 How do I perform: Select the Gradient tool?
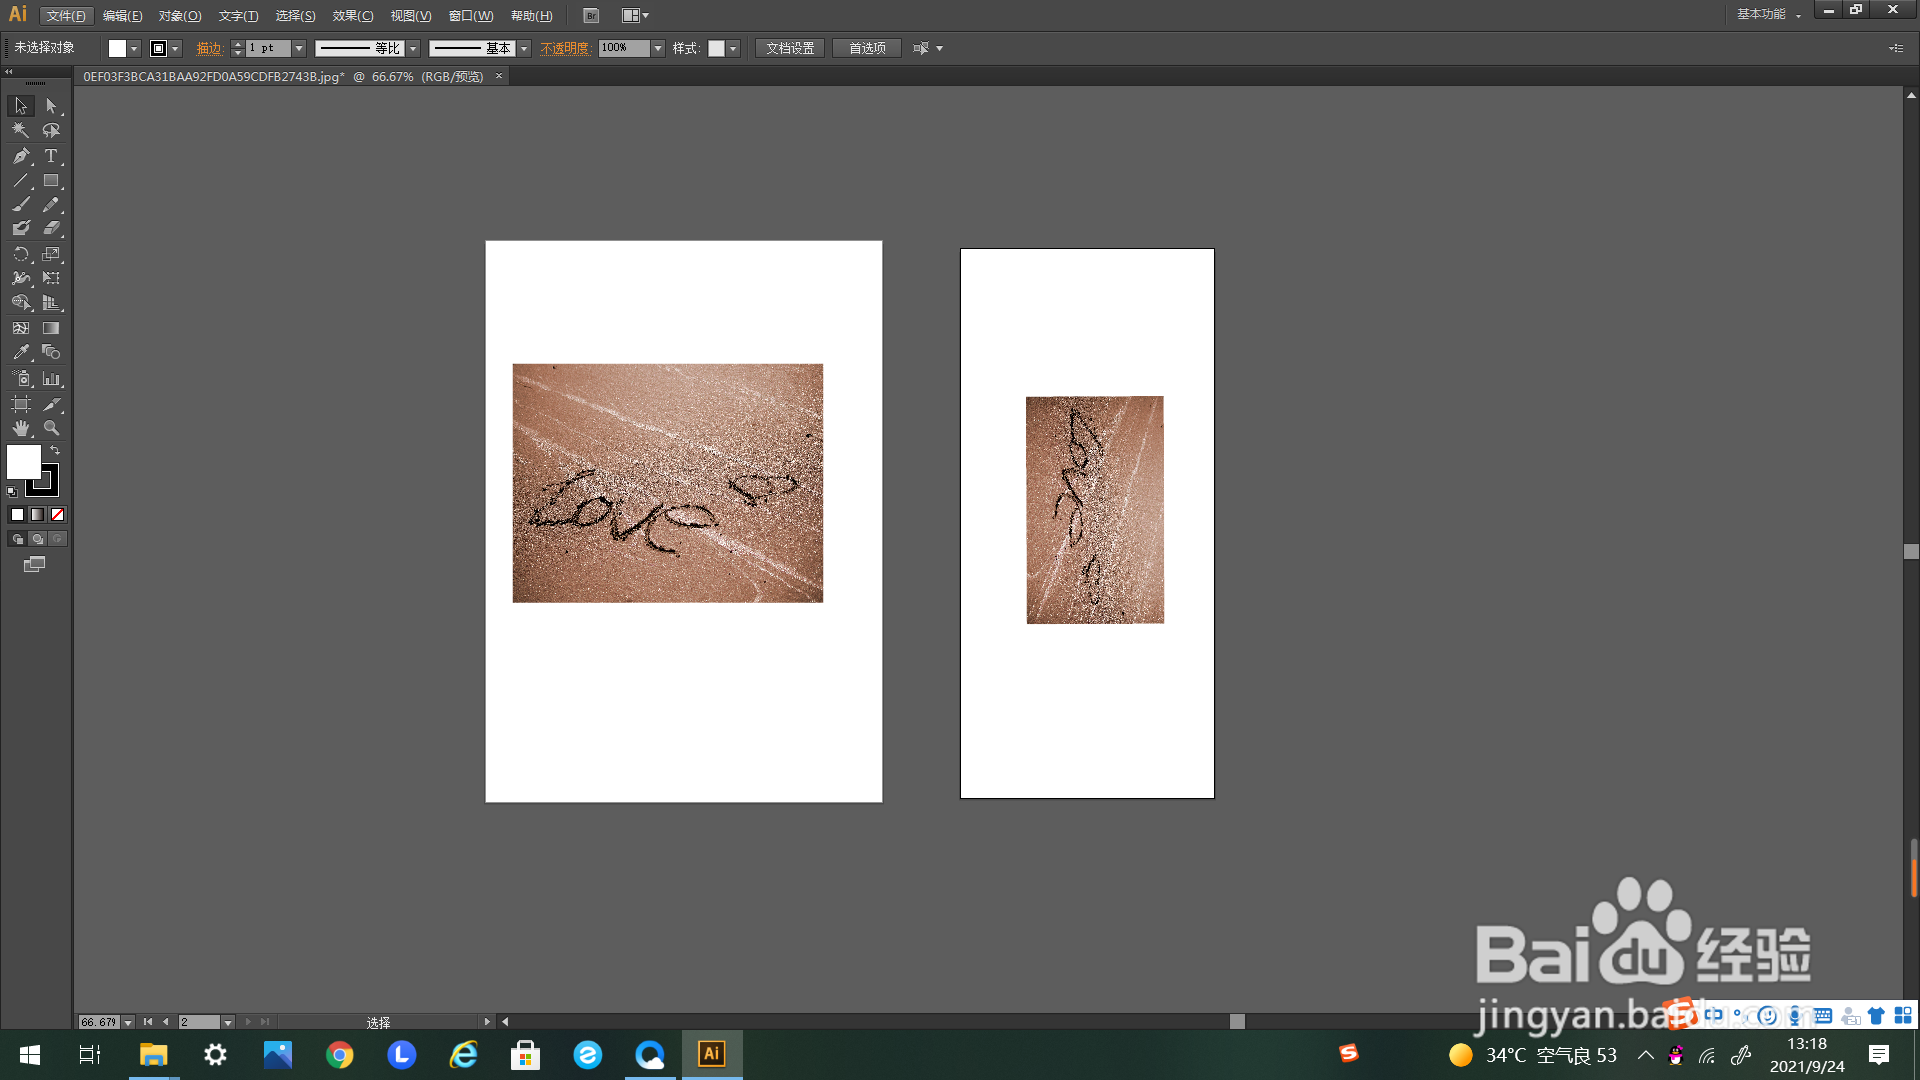(51, 328)
